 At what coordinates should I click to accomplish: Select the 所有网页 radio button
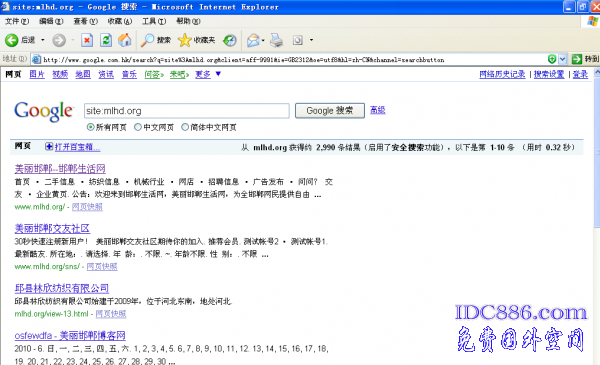coord(90,127)
